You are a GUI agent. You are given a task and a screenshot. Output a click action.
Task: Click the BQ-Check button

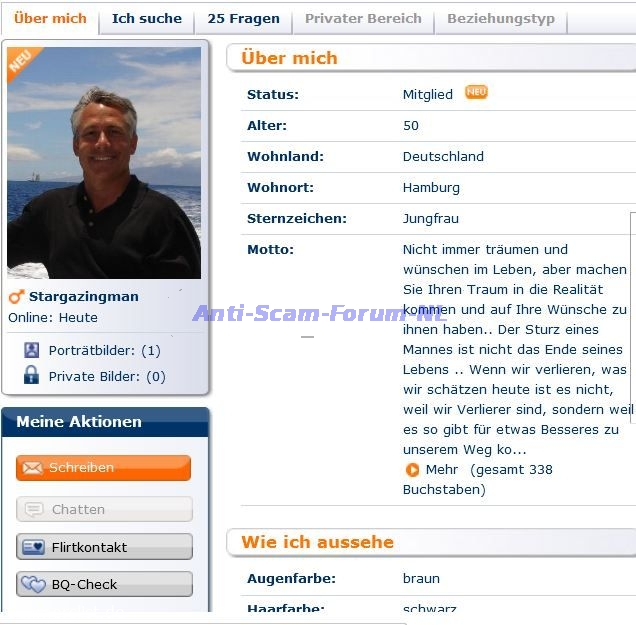104,584
